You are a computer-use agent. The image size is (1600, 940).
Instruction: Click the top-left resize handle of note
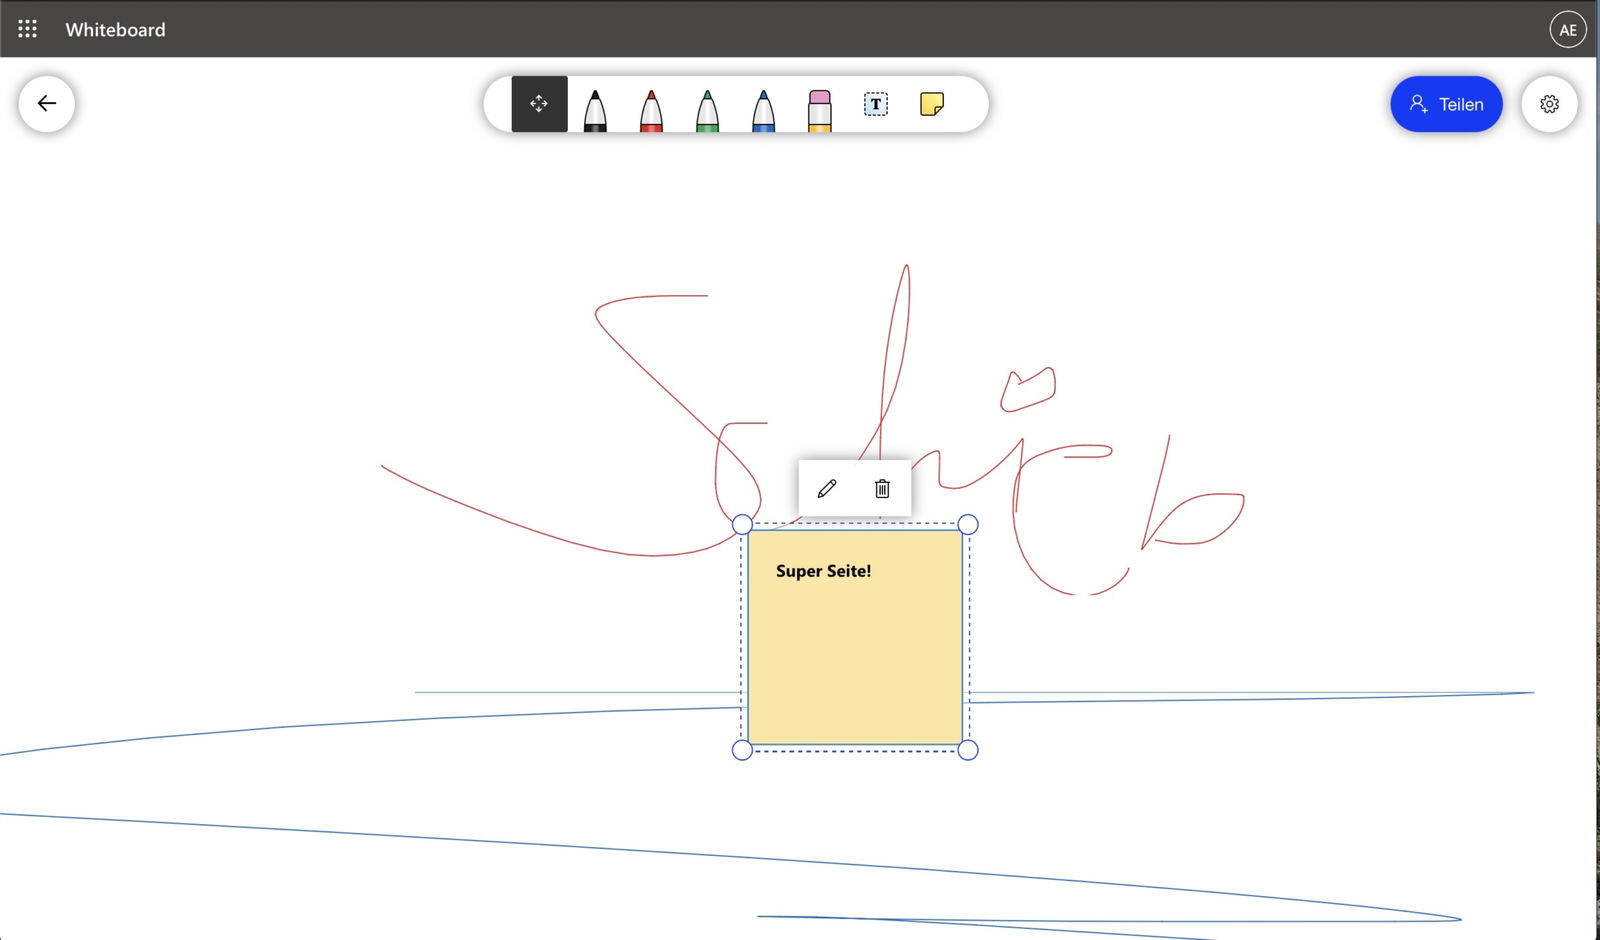coord(742,525)
